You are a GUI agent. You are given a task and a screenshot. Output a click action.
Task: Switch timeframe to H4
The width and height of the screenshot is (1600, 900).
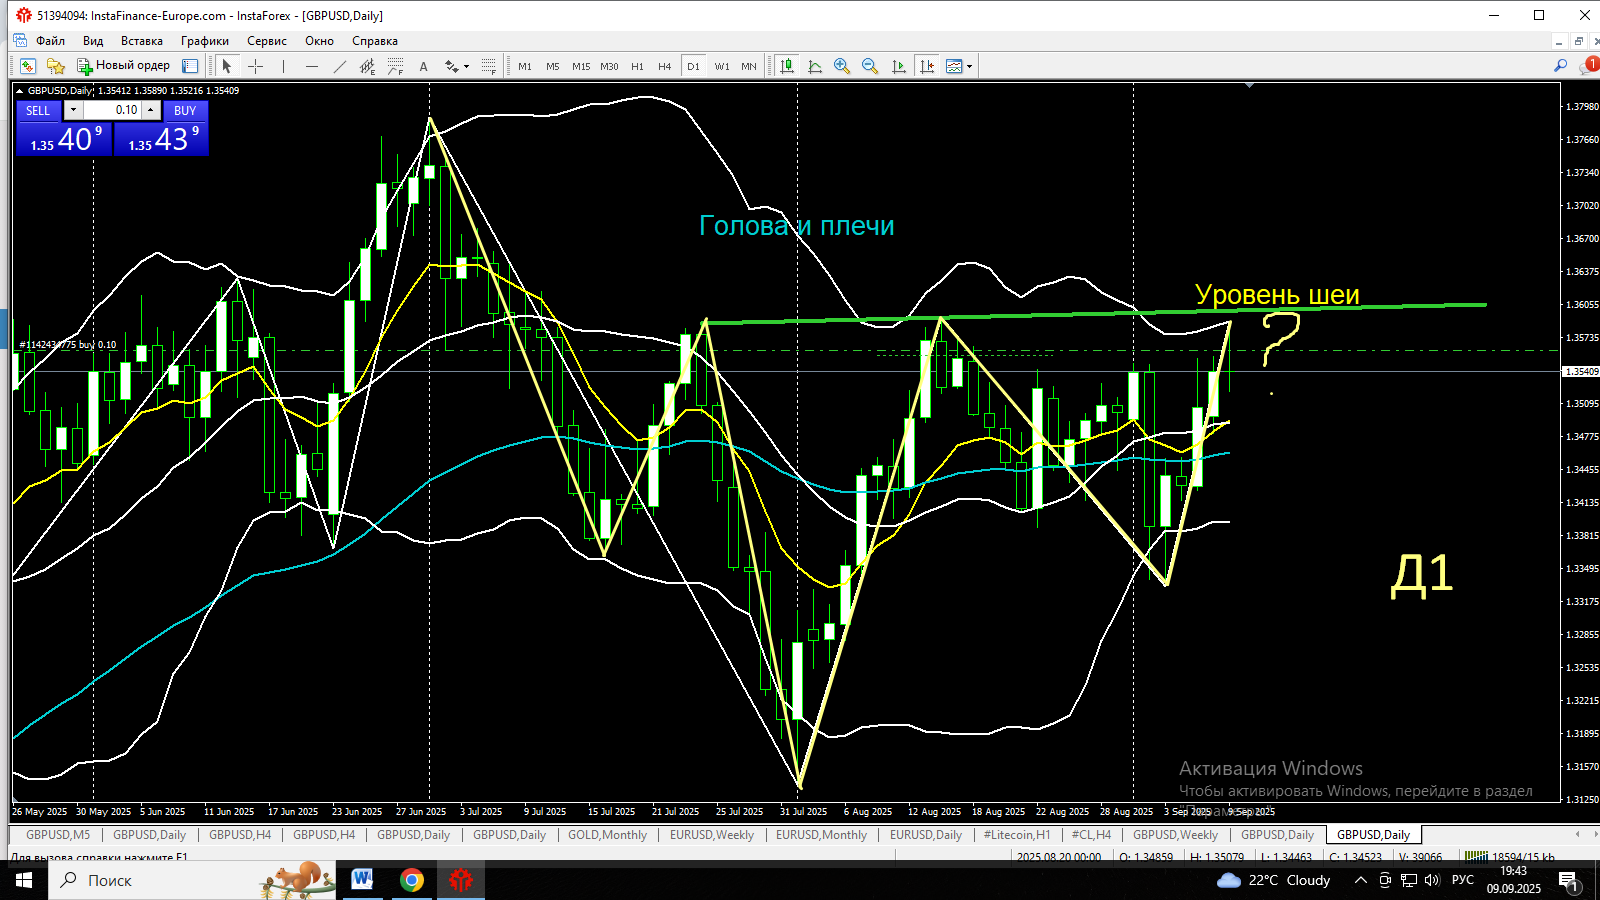click(x=665, y=66)
